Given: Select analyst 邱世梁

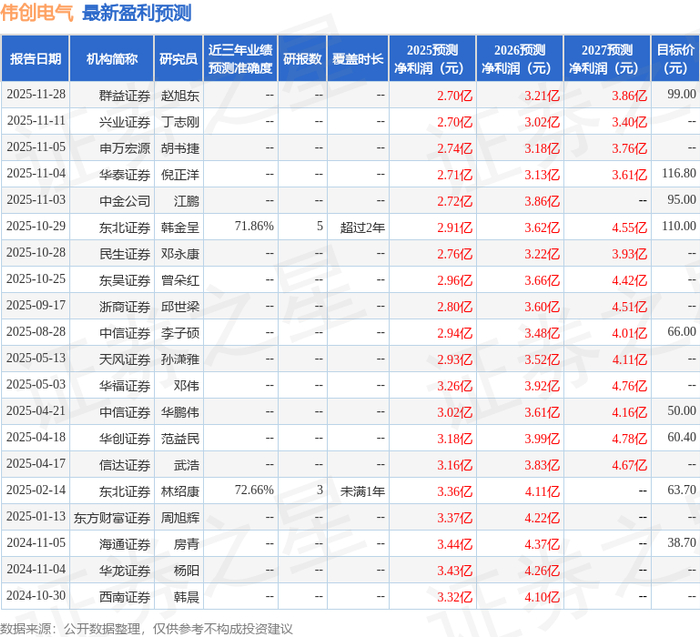Looking at the screenshot, I should point(180,306).
